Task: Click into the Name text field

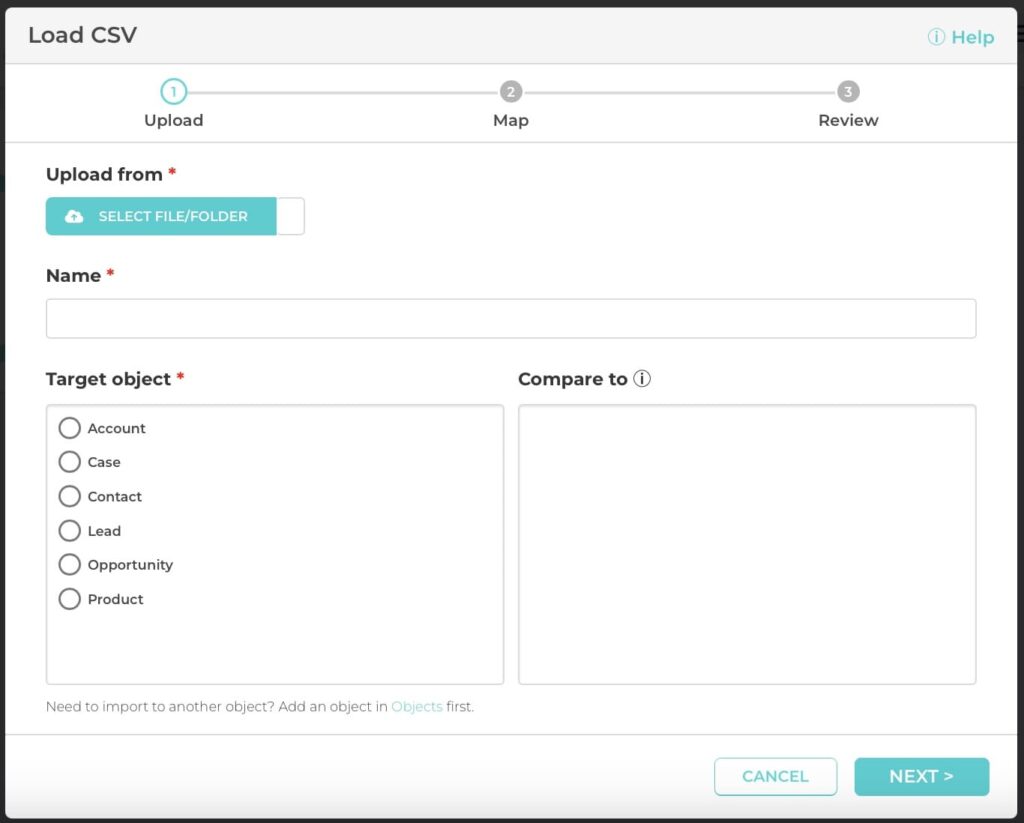Action: tap(510, 319)
